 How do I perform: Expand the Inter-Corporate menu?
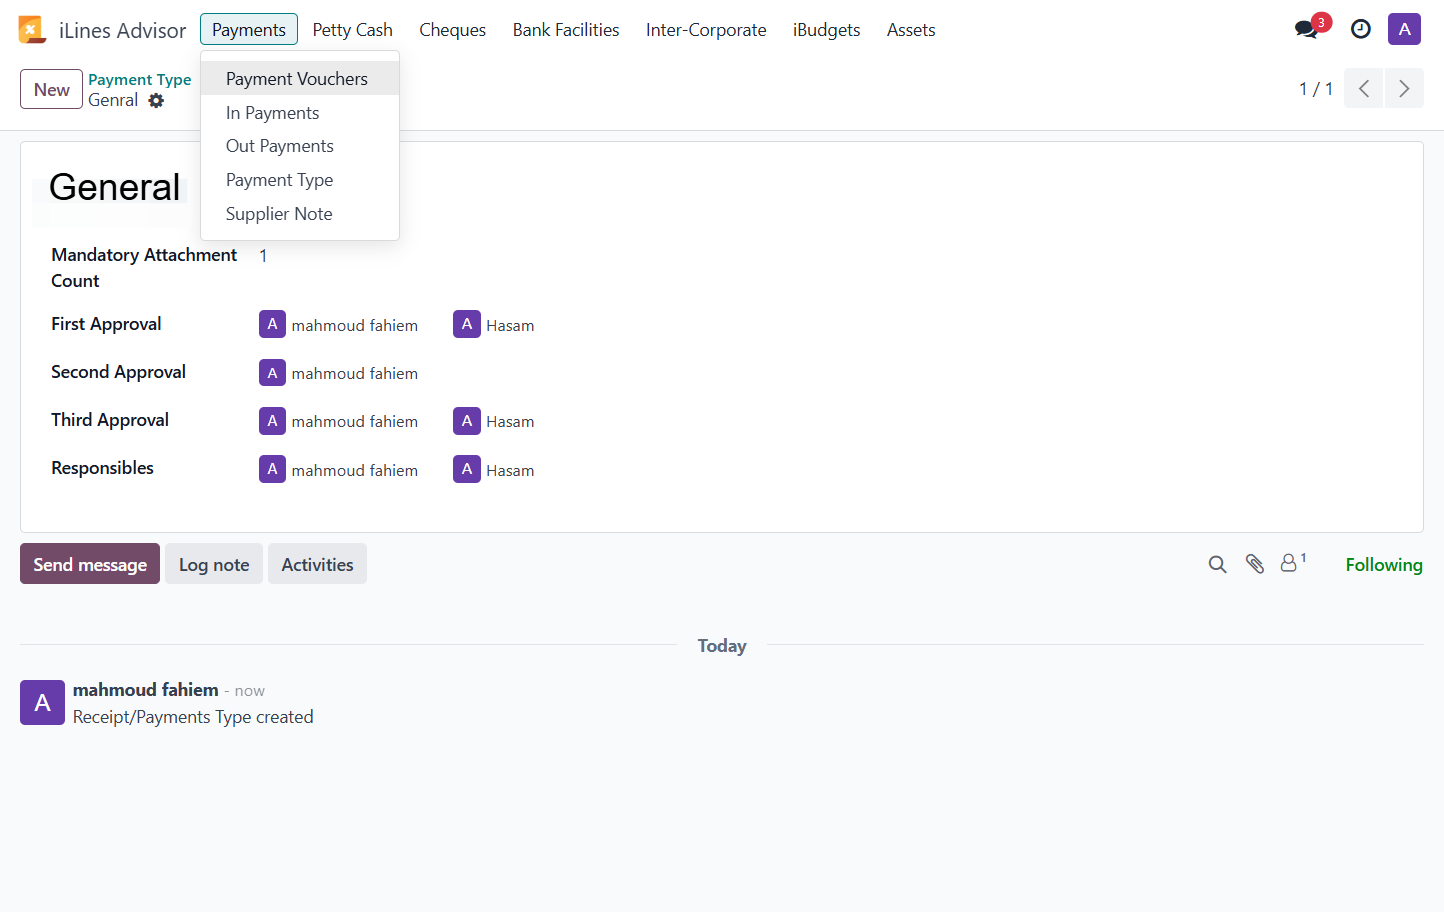tap(706, 29)
